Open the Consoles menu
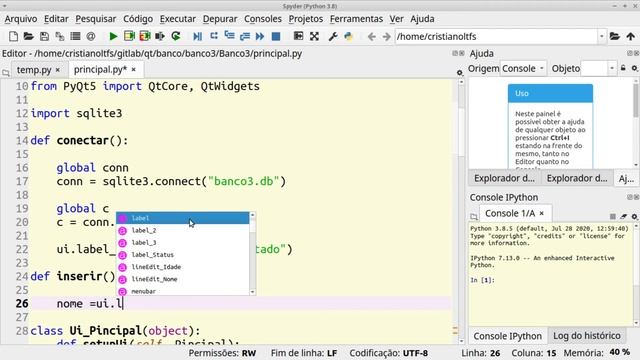Screen dimensions: 640x360 [263, 19]
